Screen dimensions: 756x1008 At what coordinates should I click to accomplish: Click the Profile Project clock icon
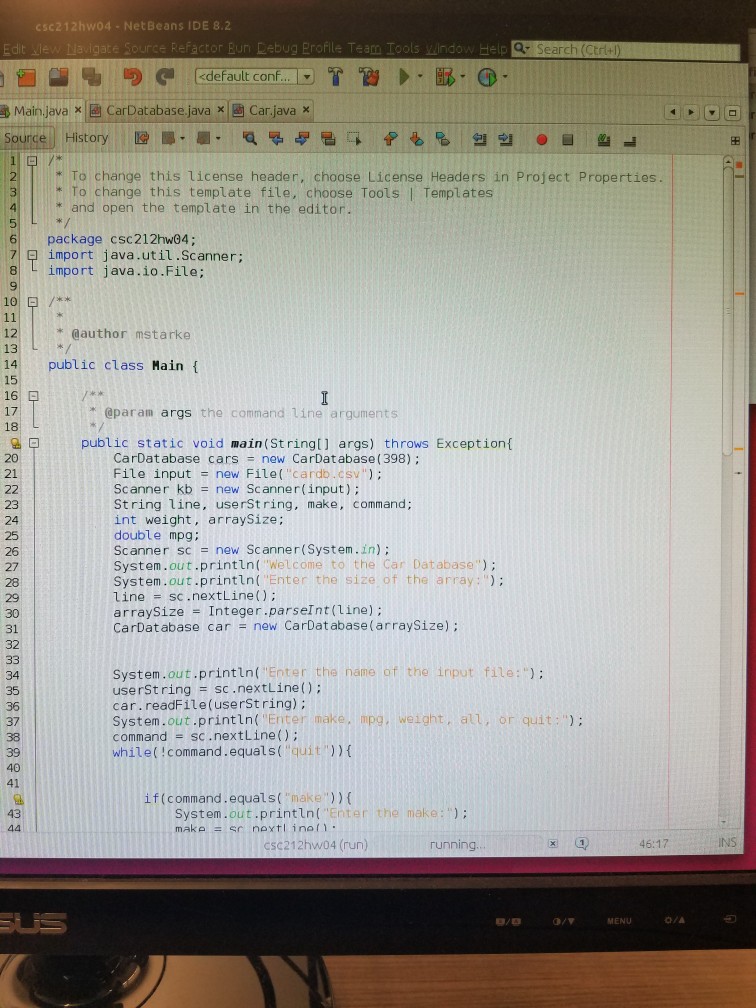point(487,78)
